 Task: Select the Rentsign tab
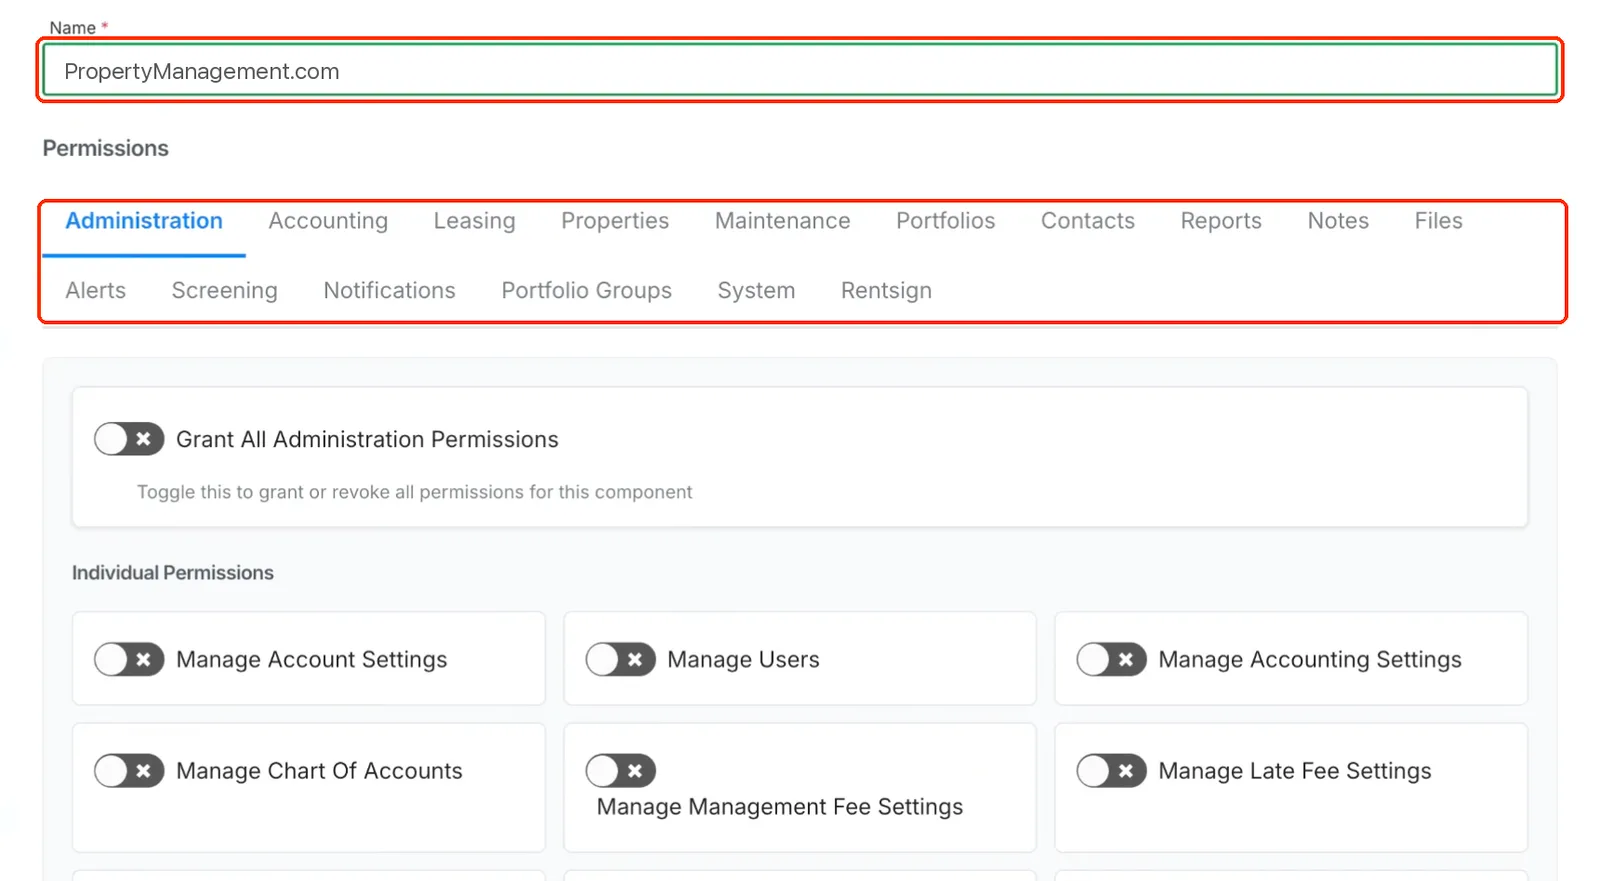click(x=887, y=291)
